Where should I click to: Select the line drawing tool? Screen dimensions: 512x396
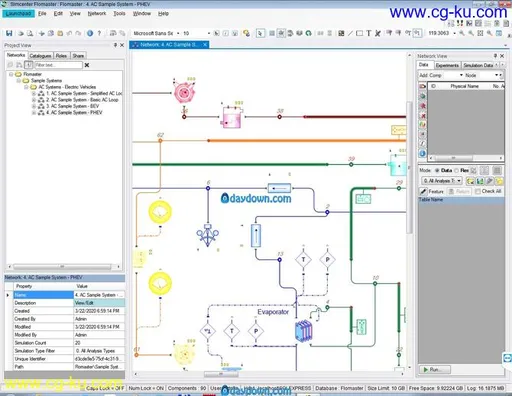350,33
